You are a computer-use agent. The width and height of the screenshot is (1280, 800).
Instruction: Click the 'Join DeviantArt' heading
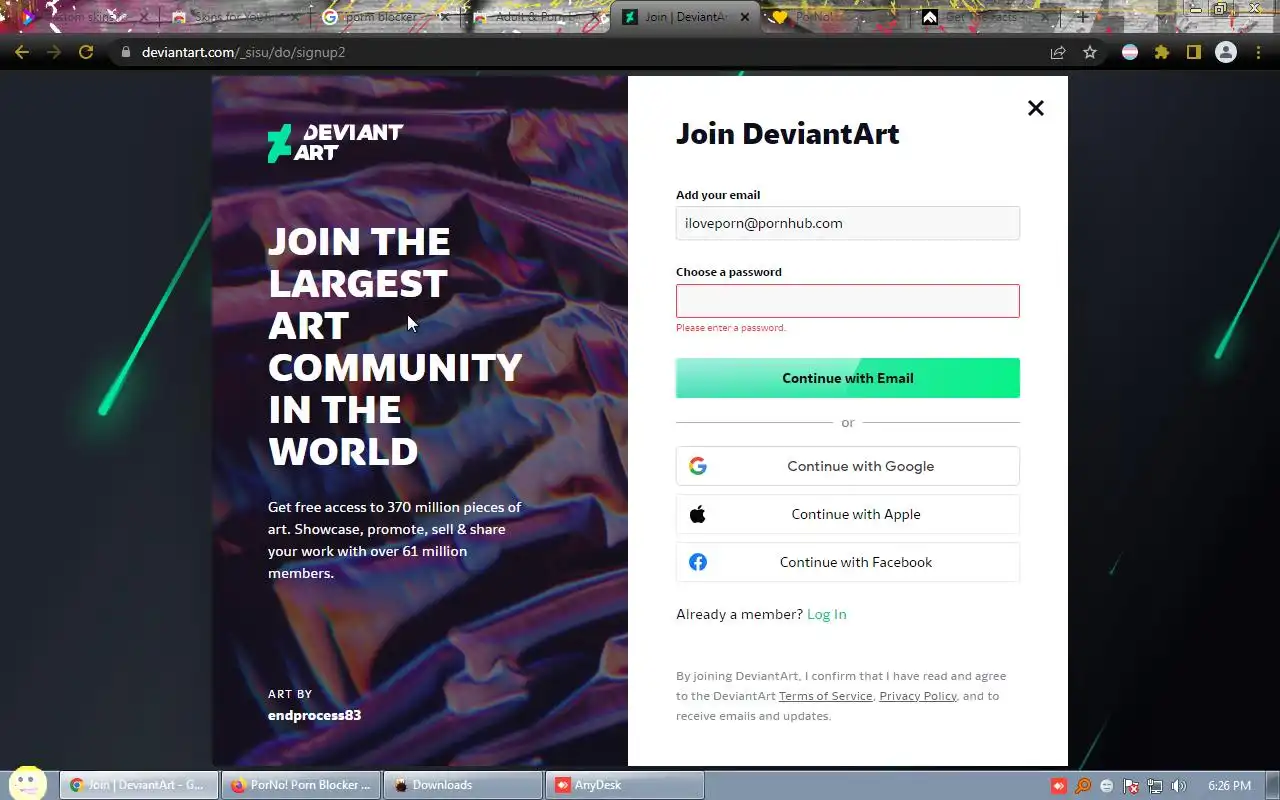click(x=788, y=134)
